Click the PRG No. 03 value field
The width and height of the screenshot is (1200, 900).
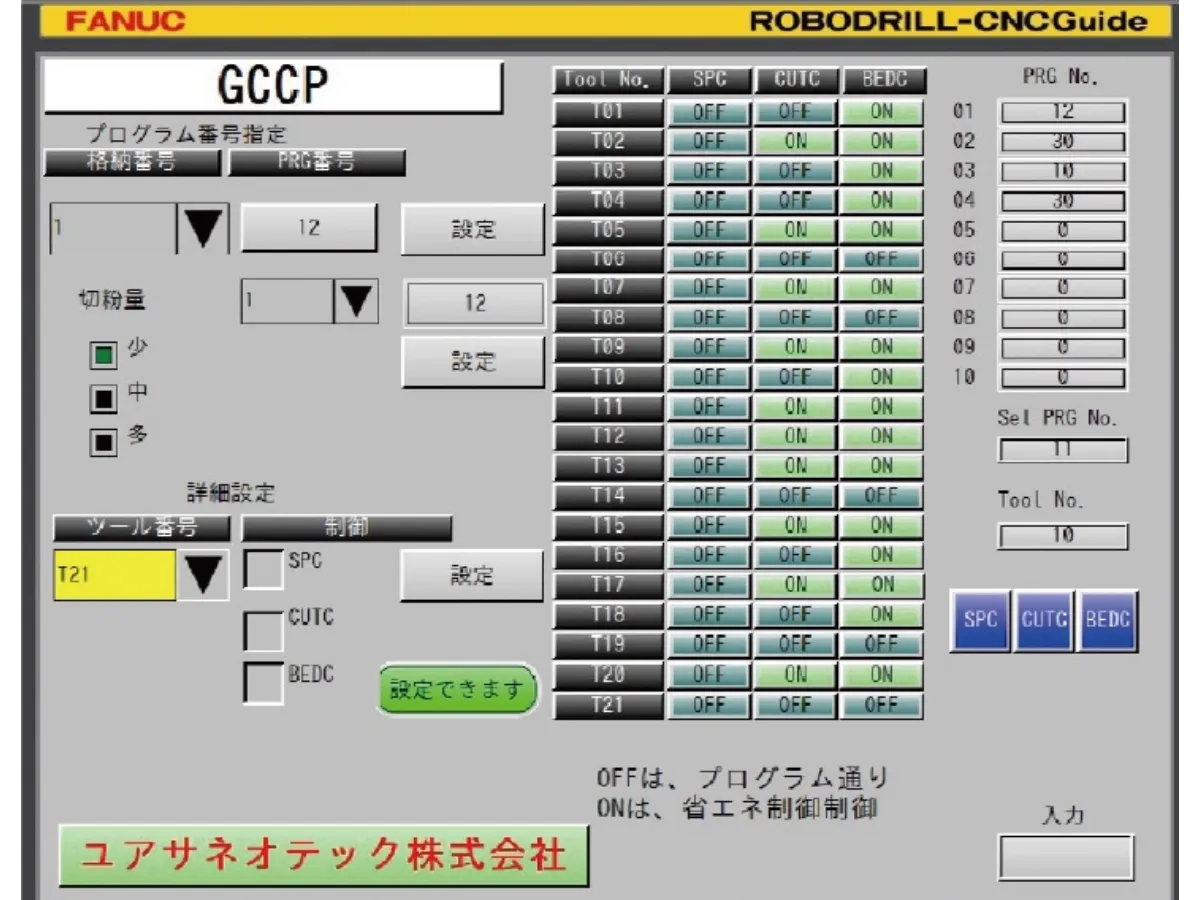tap(1063, 171)
